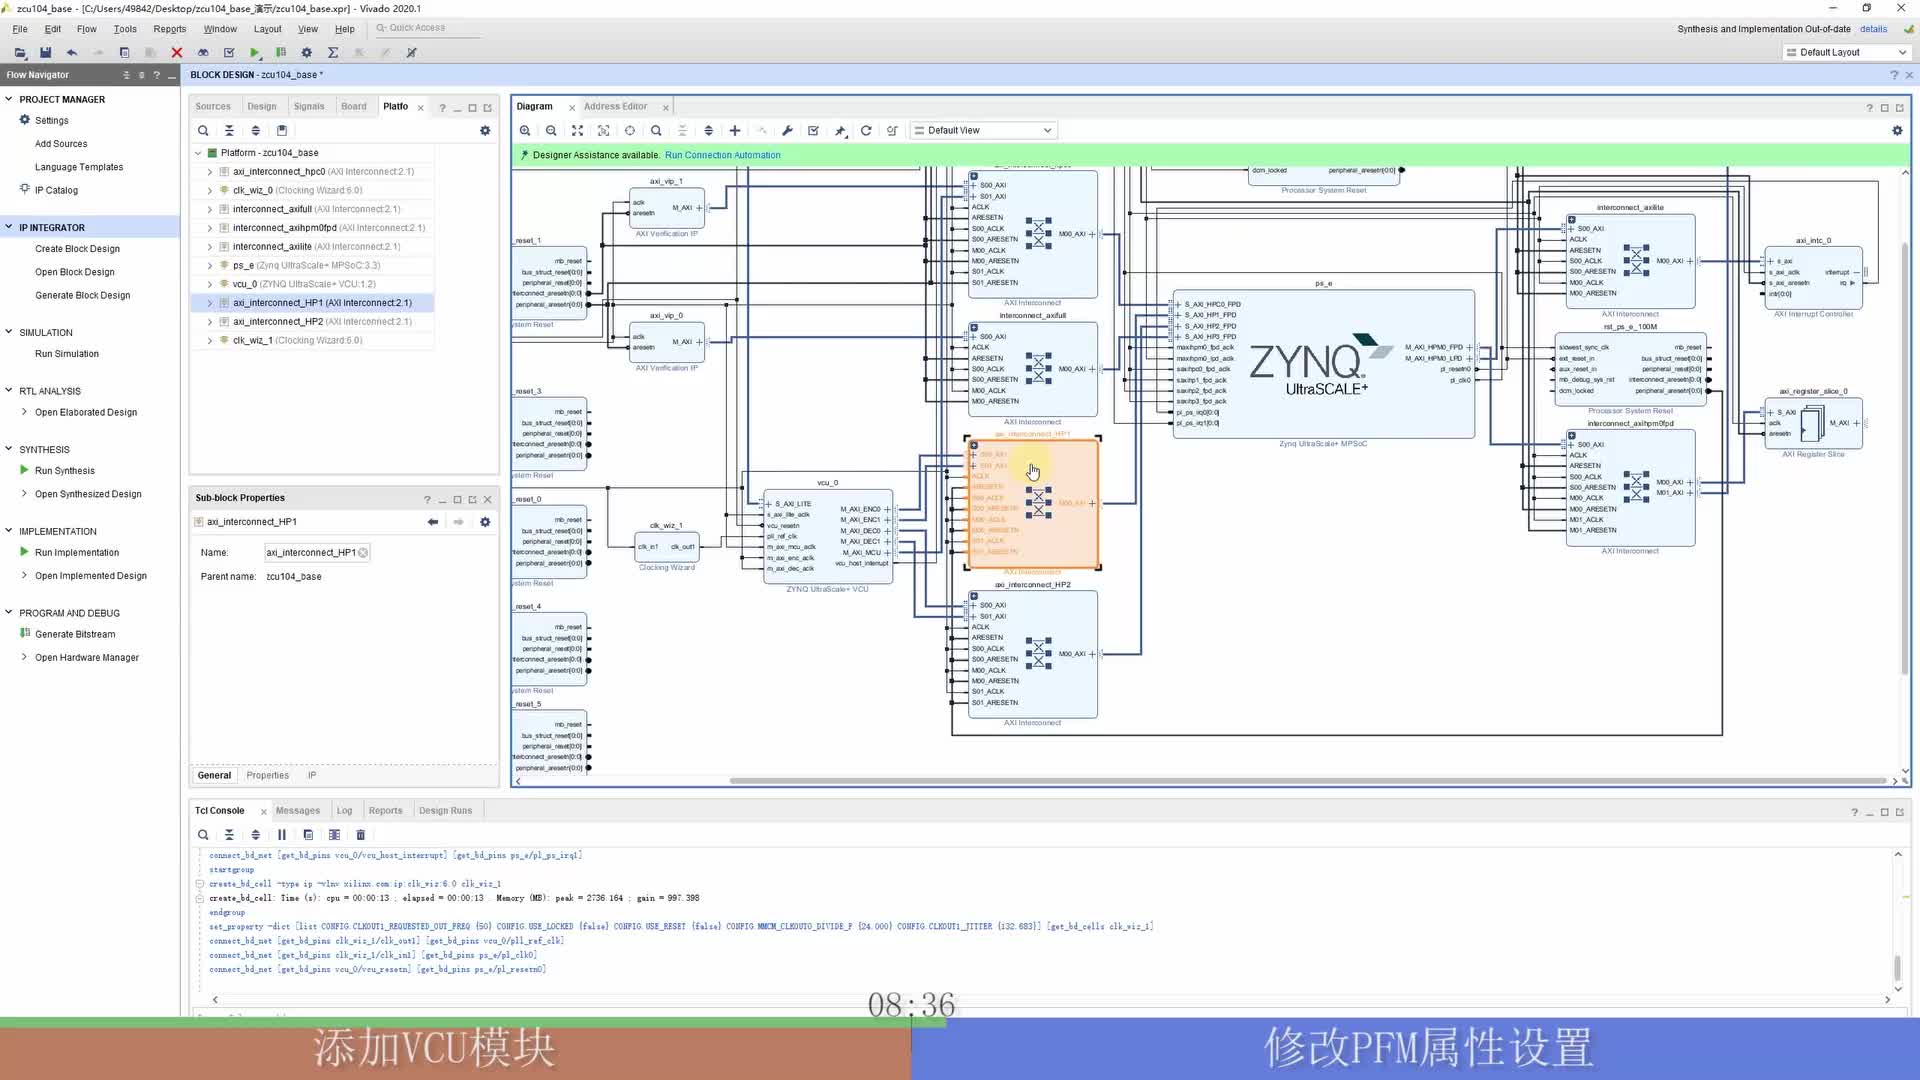Click the diagram horizontal scrollbar

[1308, 781]
